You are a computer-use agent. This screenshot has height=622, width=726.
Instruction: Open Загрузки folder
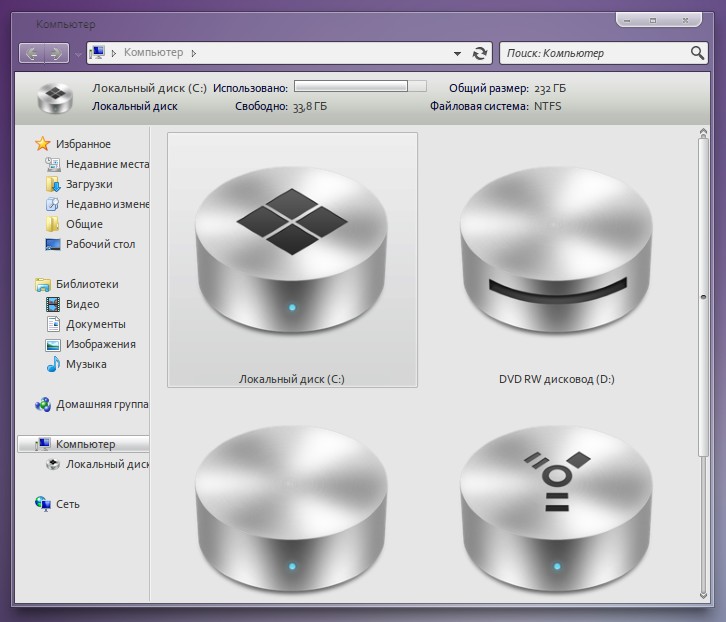89,184
